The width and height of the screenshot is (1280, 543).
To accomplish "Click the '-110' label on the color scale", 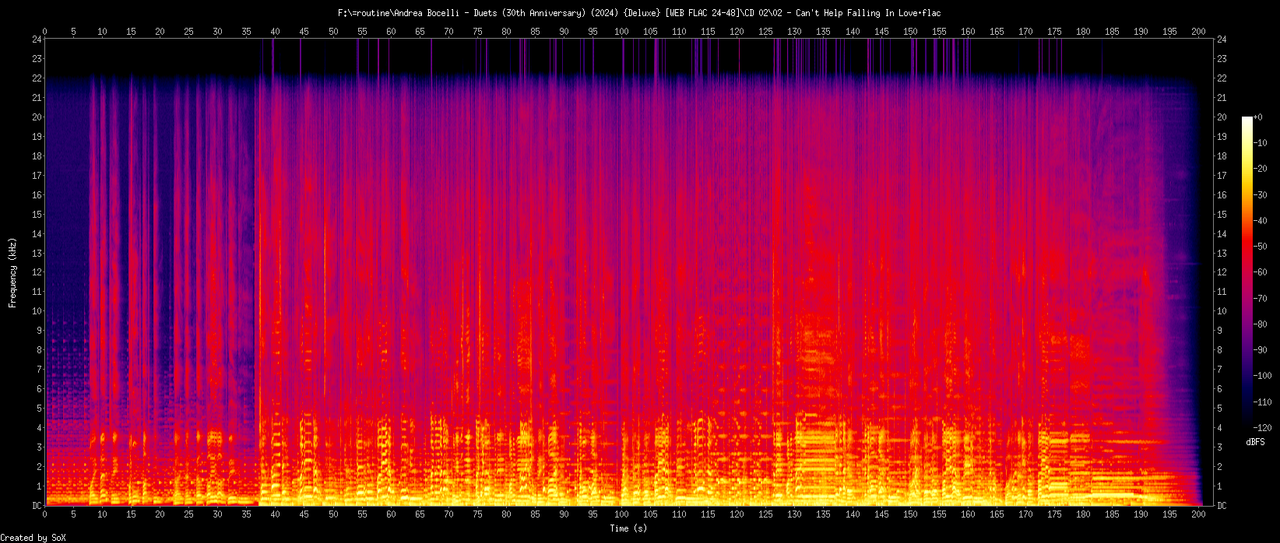I will (x=1262, y=401).
